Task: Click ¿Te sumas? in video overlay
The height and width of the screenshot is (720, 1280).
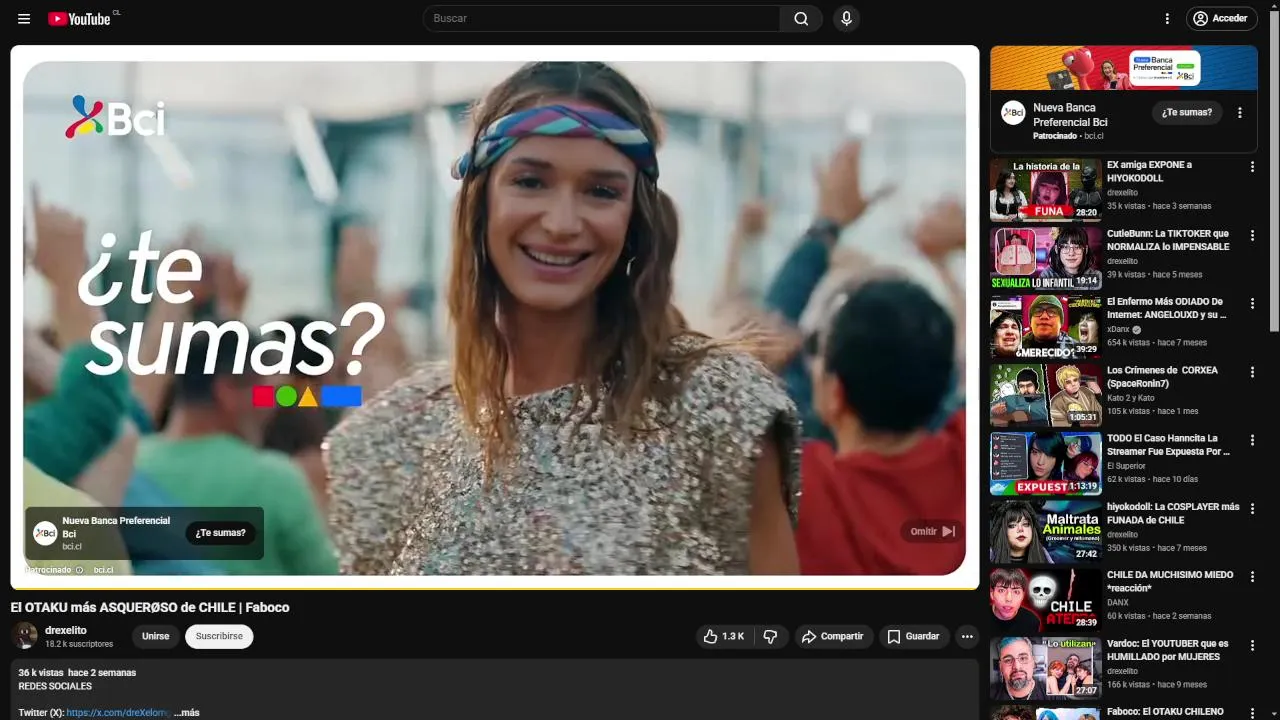Action: click(x=221, y=533)
